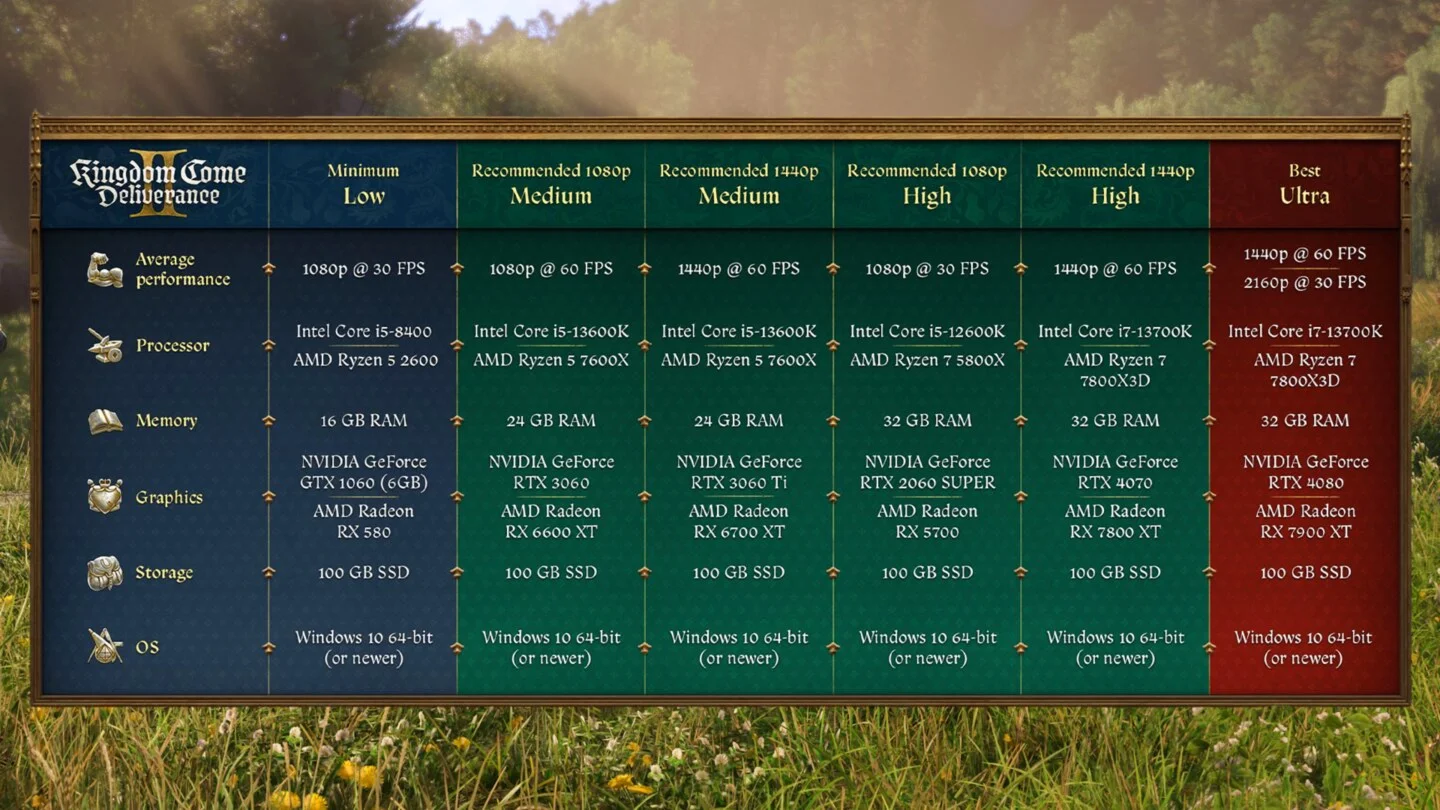Image resolution: width=1440 pixels, height=810 pixels.
Task: Click the open book icon beside Memory
Action: point(105,421)
